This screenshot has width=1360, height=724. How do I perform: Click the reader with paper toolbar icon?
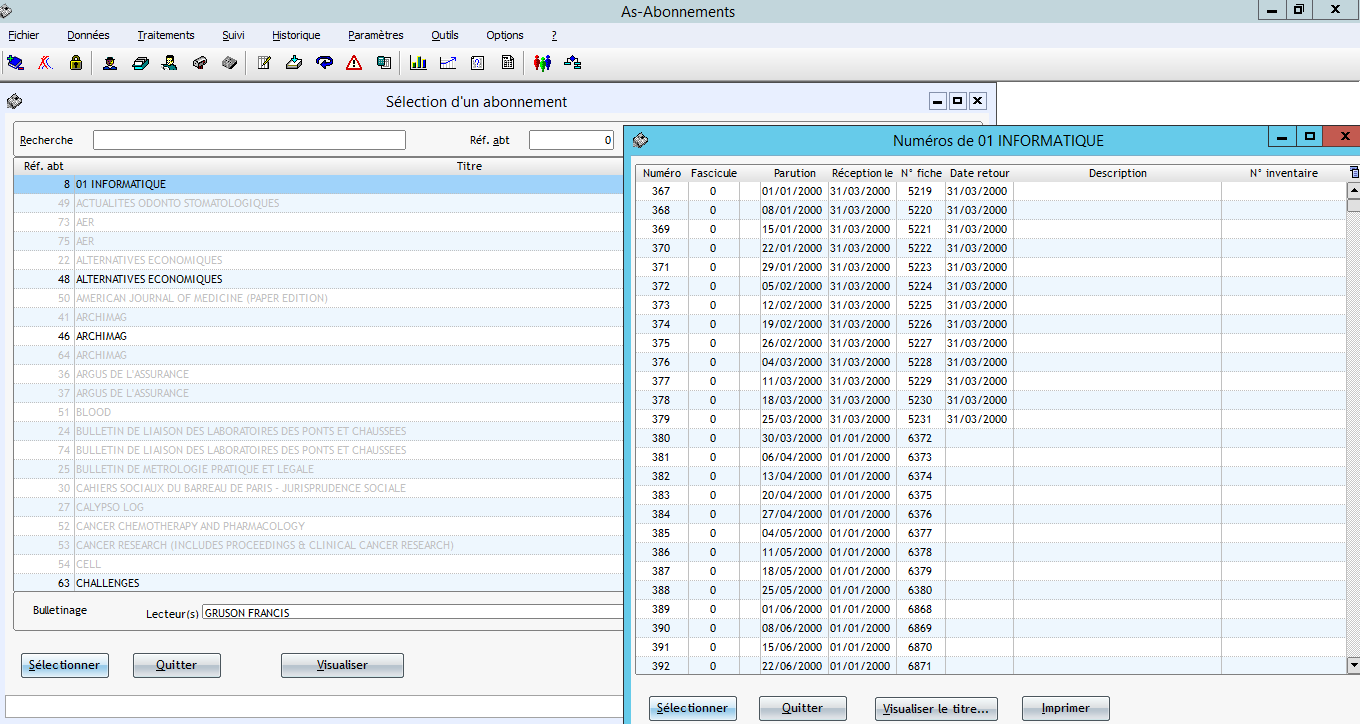pos(170,63)
